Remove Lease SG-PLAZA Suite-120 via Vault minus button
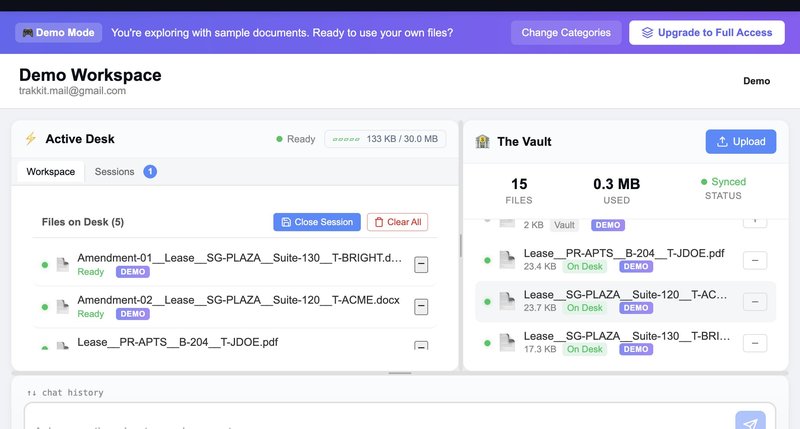Image resolution: width=800 pixels, height=429 pixels. (755, 301)
